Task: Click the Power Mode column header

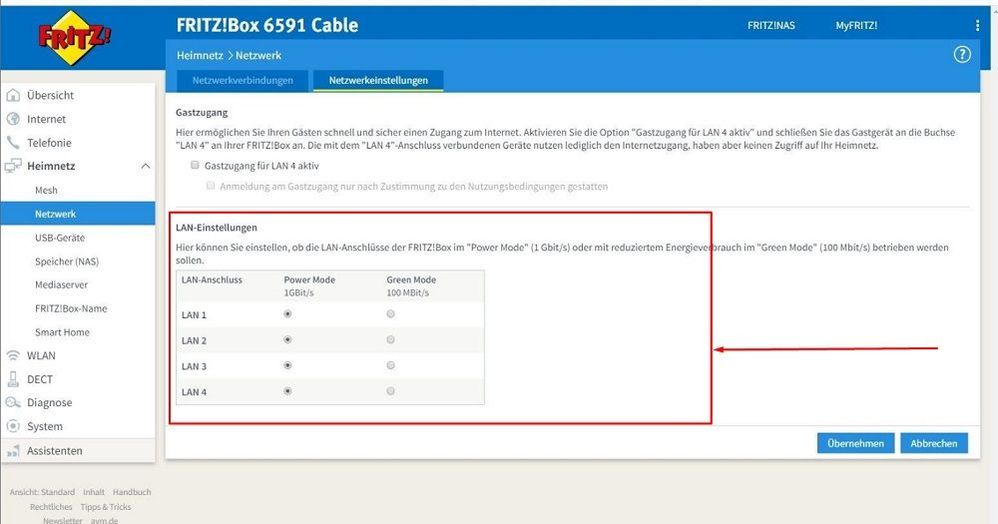Action: click(x=309, y=280)
